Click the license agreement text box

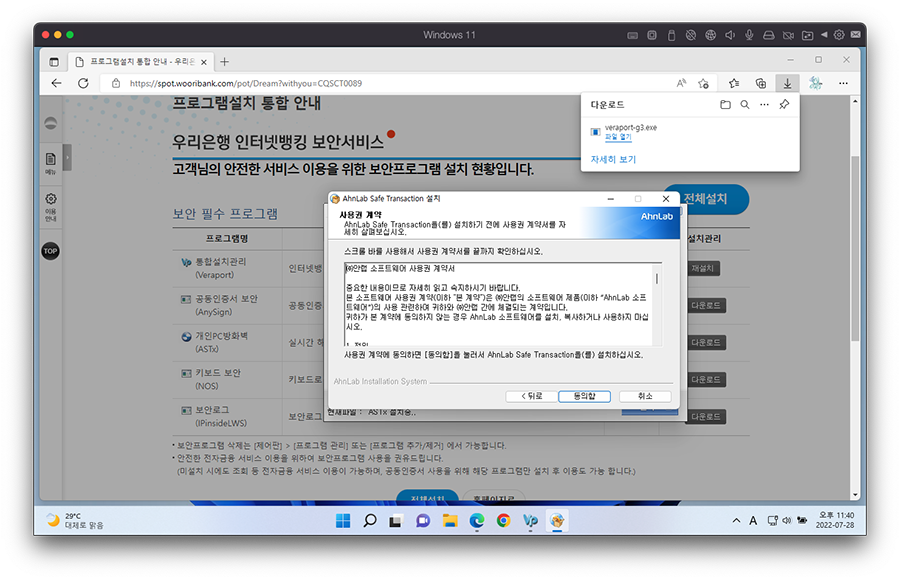tap(498, 304)
